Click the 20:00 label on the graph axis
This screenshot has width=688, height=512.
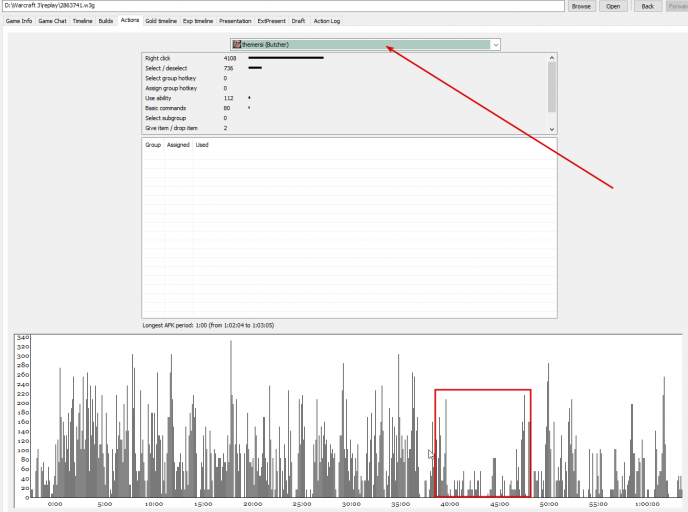point(253,504)
